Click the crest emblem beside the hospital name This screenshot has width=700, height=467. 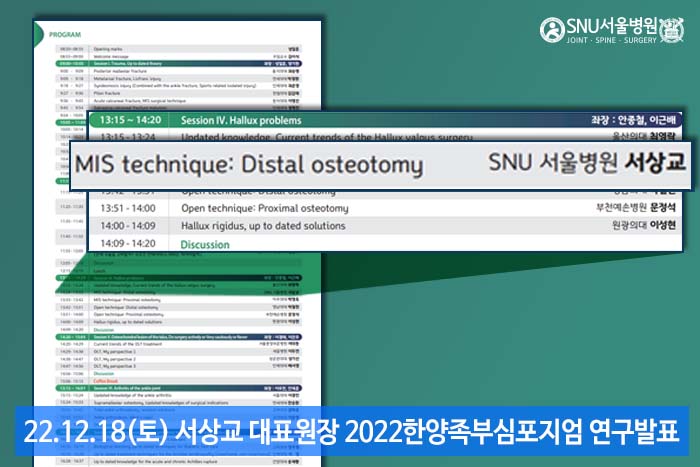click(x=671, y=30)
